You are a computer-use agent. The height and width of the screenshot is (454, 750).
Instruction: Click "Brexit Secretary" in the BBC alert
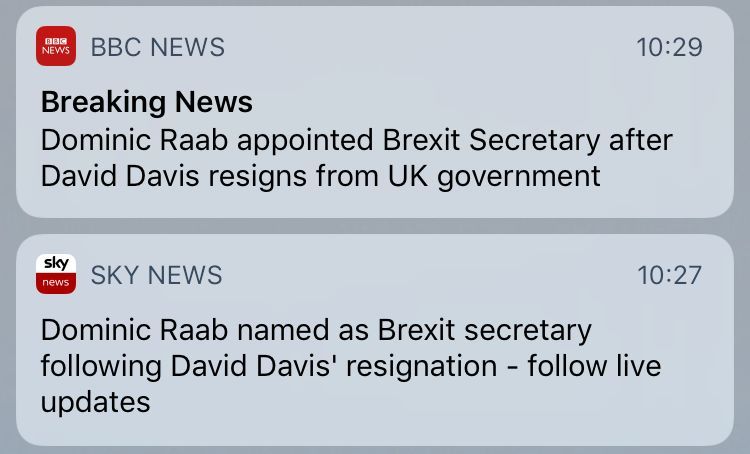[x=486, y=139]
